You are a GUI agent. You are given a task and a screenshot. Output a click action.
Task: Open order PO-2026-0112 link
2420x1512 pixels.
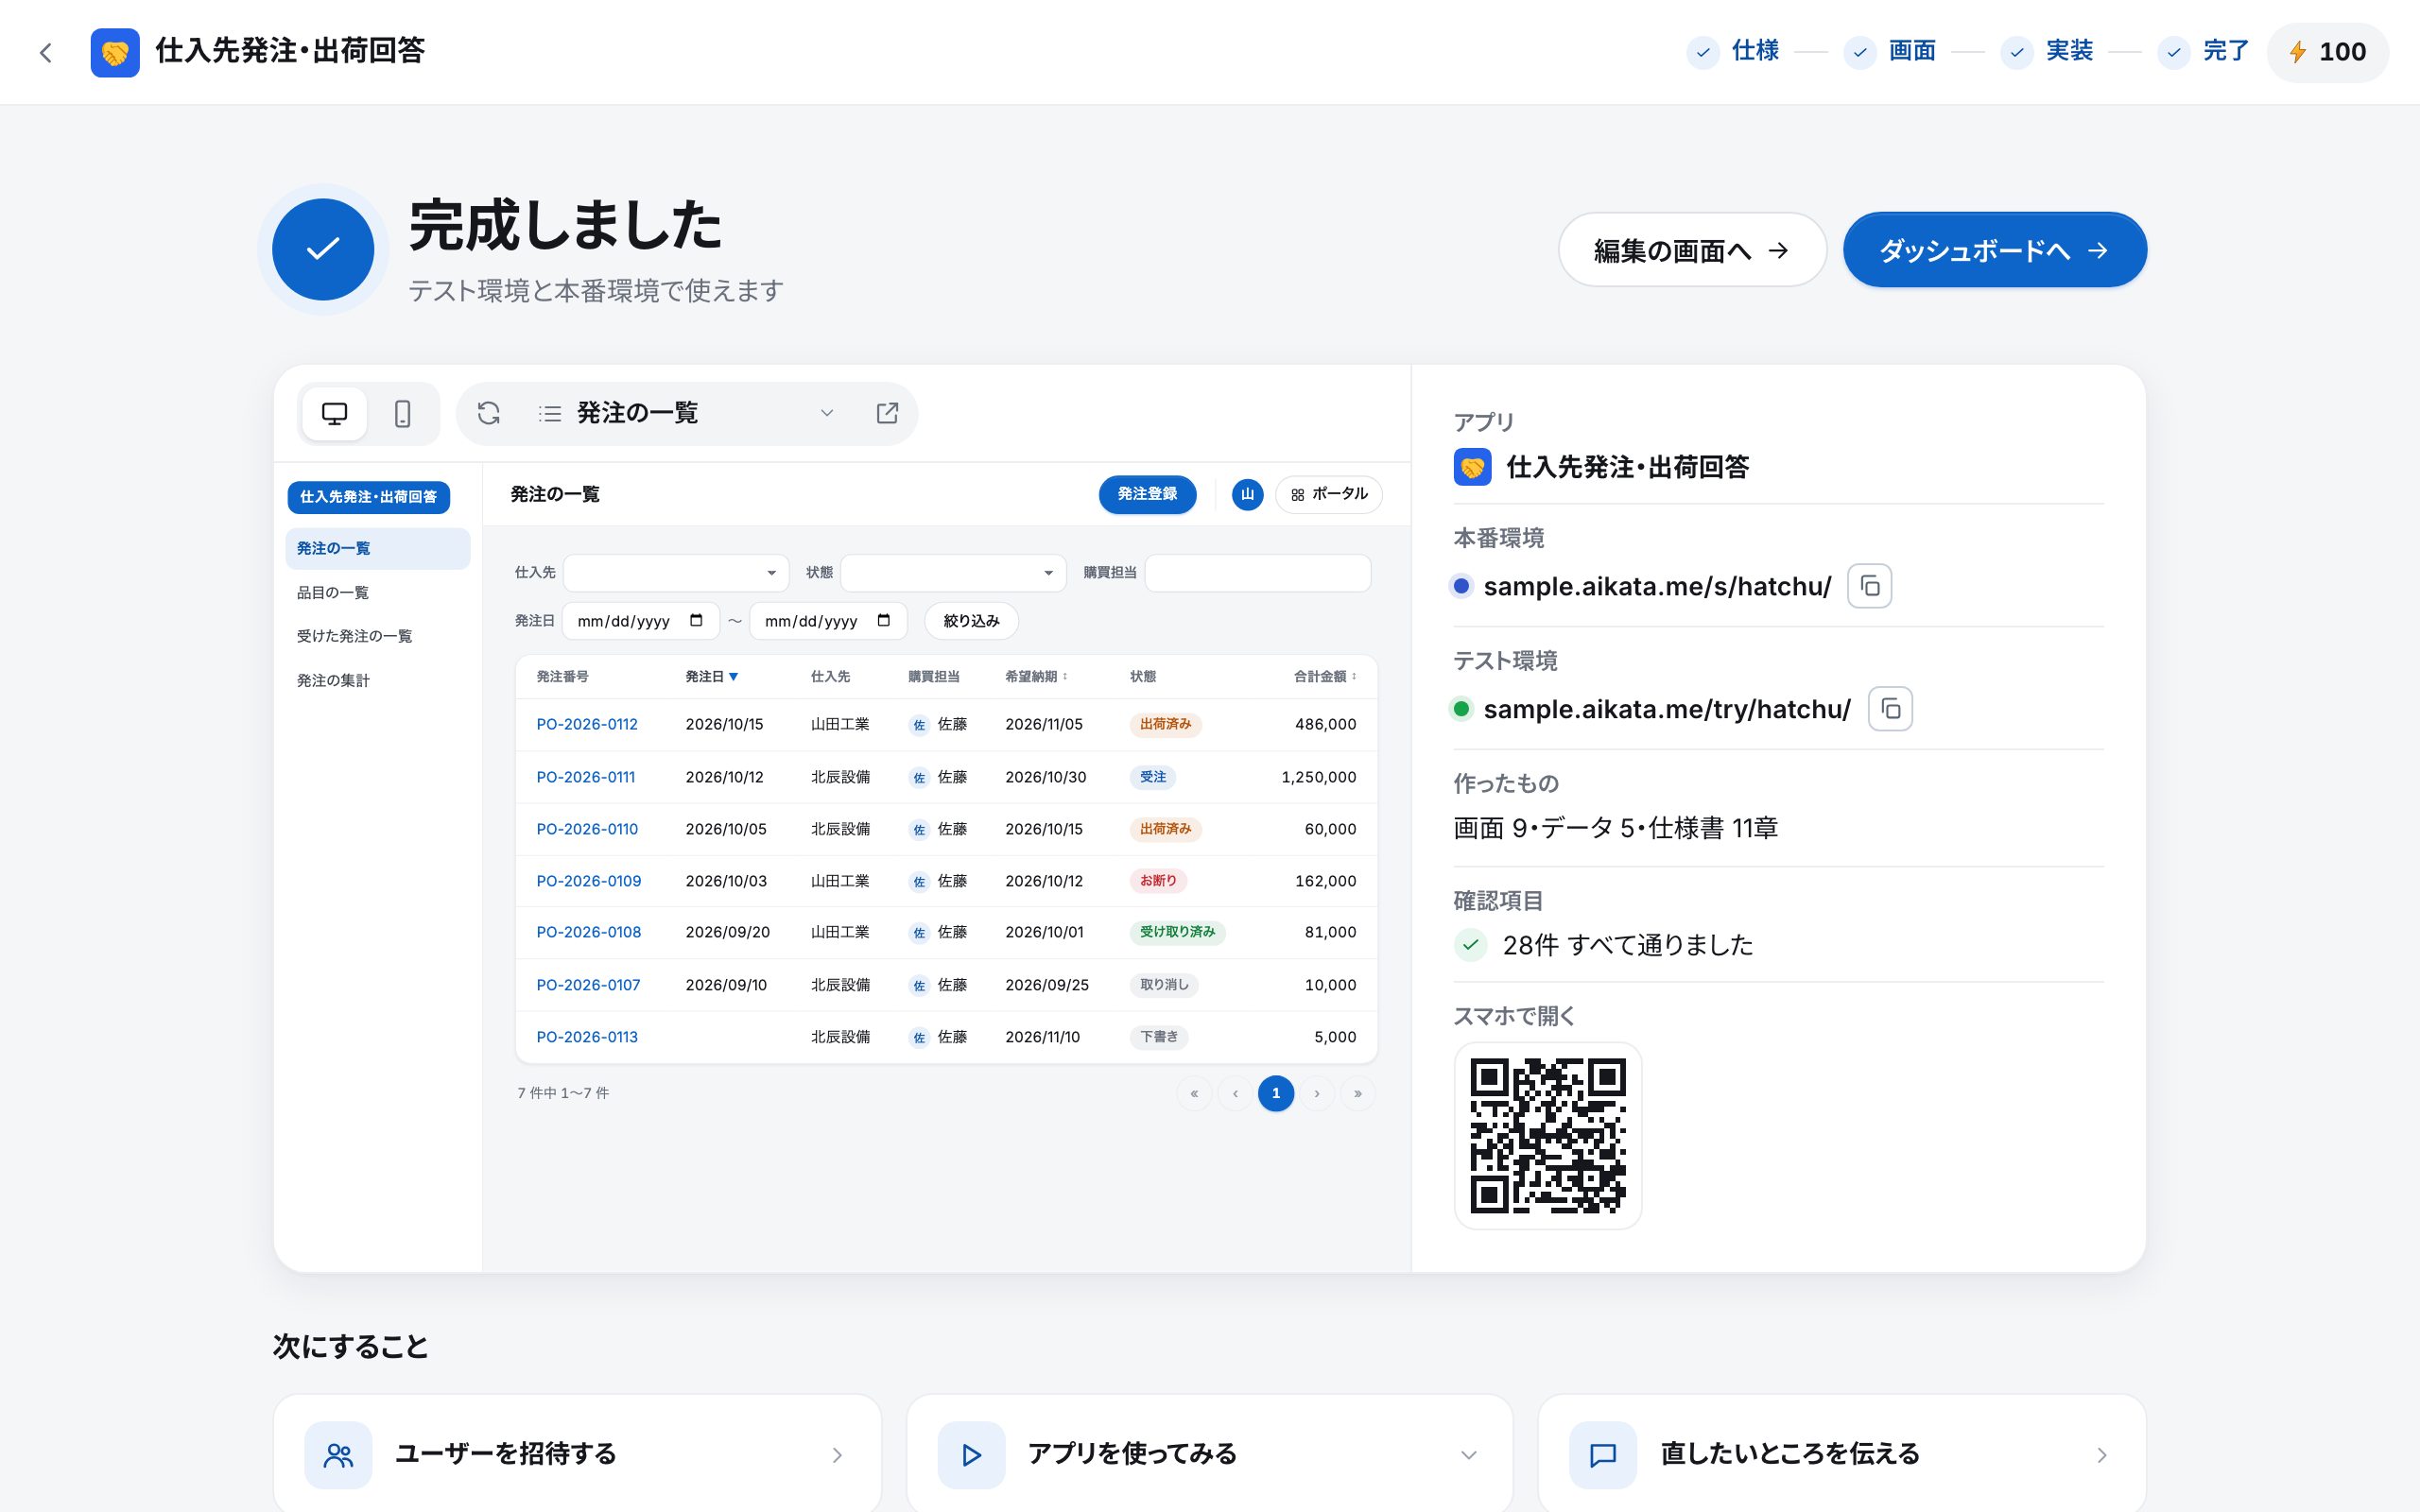(587, 724)
